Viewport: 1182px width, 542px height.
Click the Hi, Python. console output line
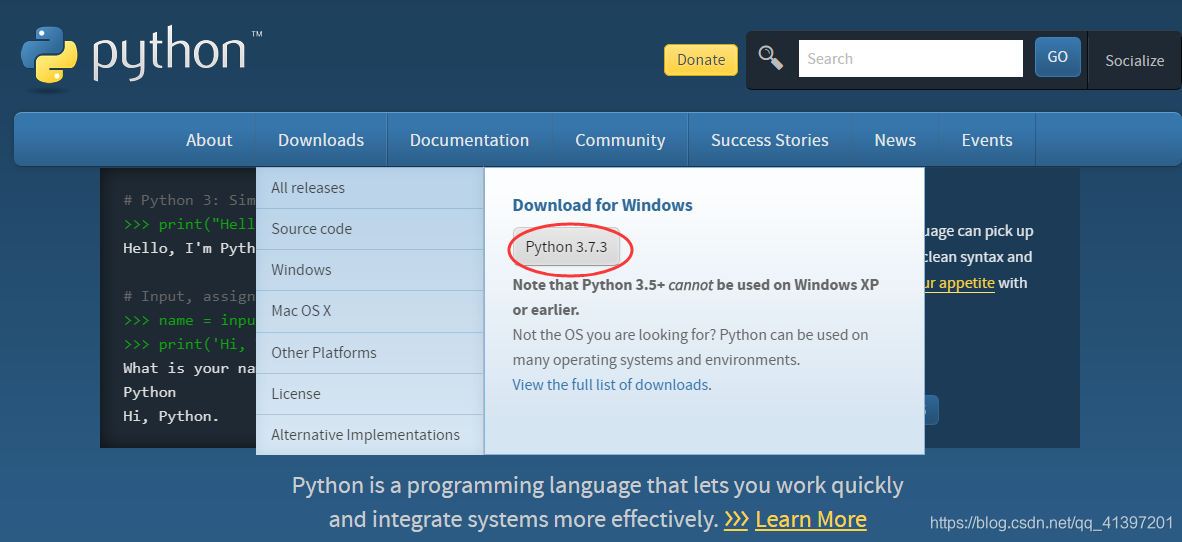click(x=171, y=416)
